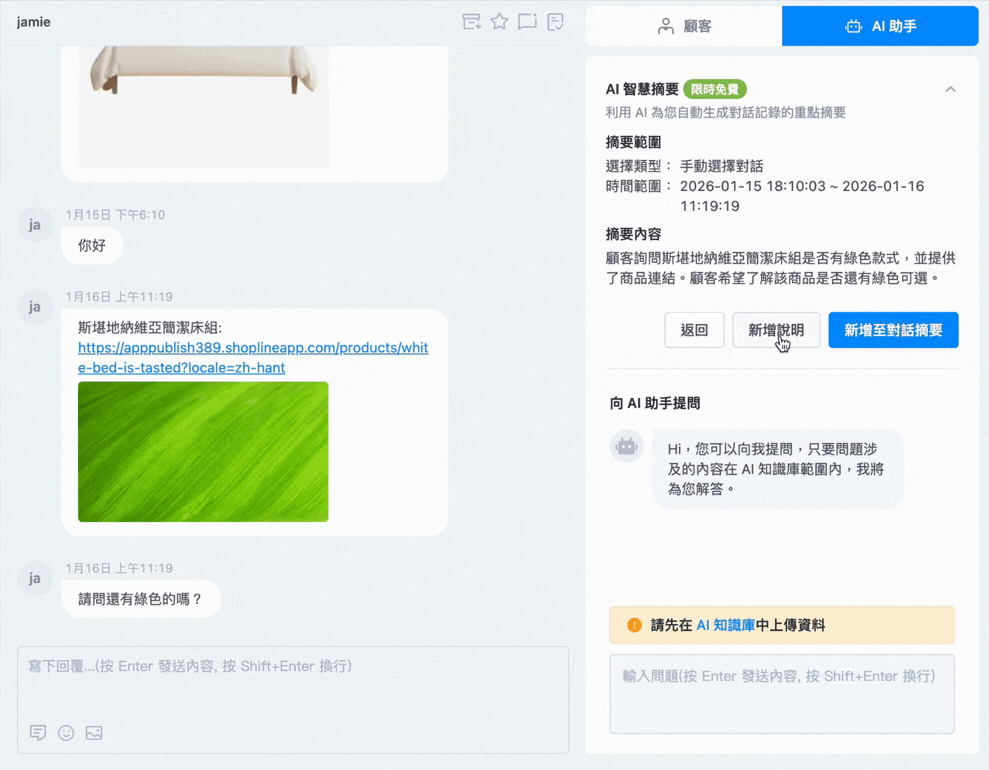
Task: Switch to the AI 助手 tab
Action: pyautogui.click(x=880, y=26)
